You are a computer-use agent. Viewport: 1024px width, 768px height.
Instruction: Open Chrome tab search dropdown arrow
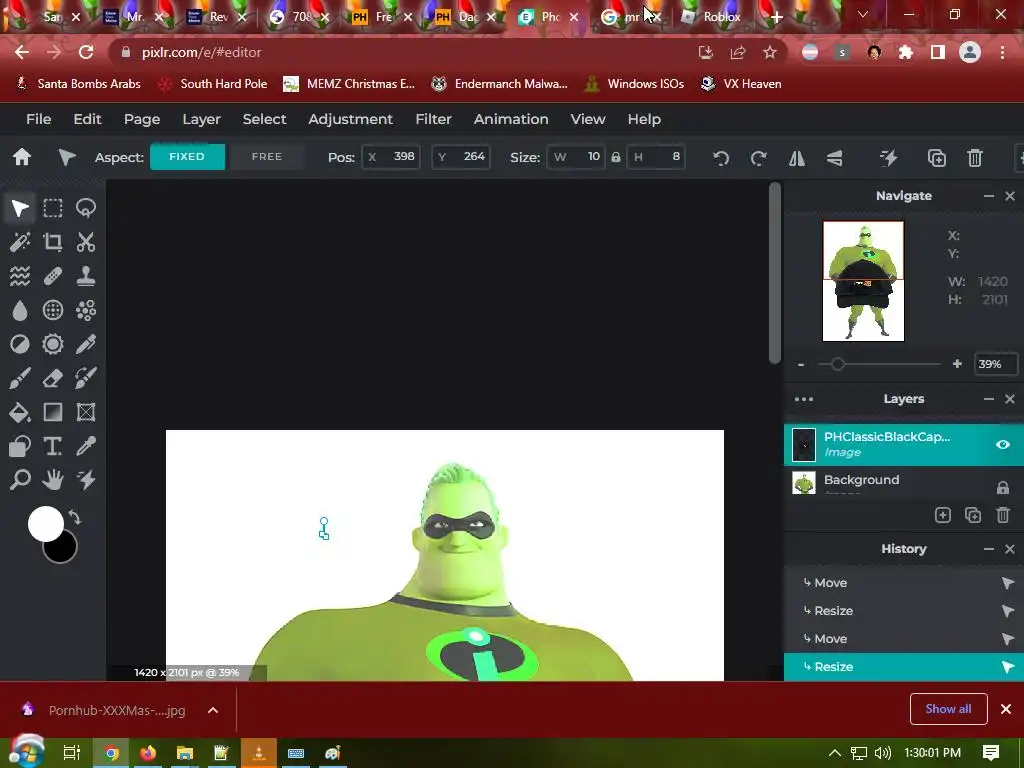point(863,14)
